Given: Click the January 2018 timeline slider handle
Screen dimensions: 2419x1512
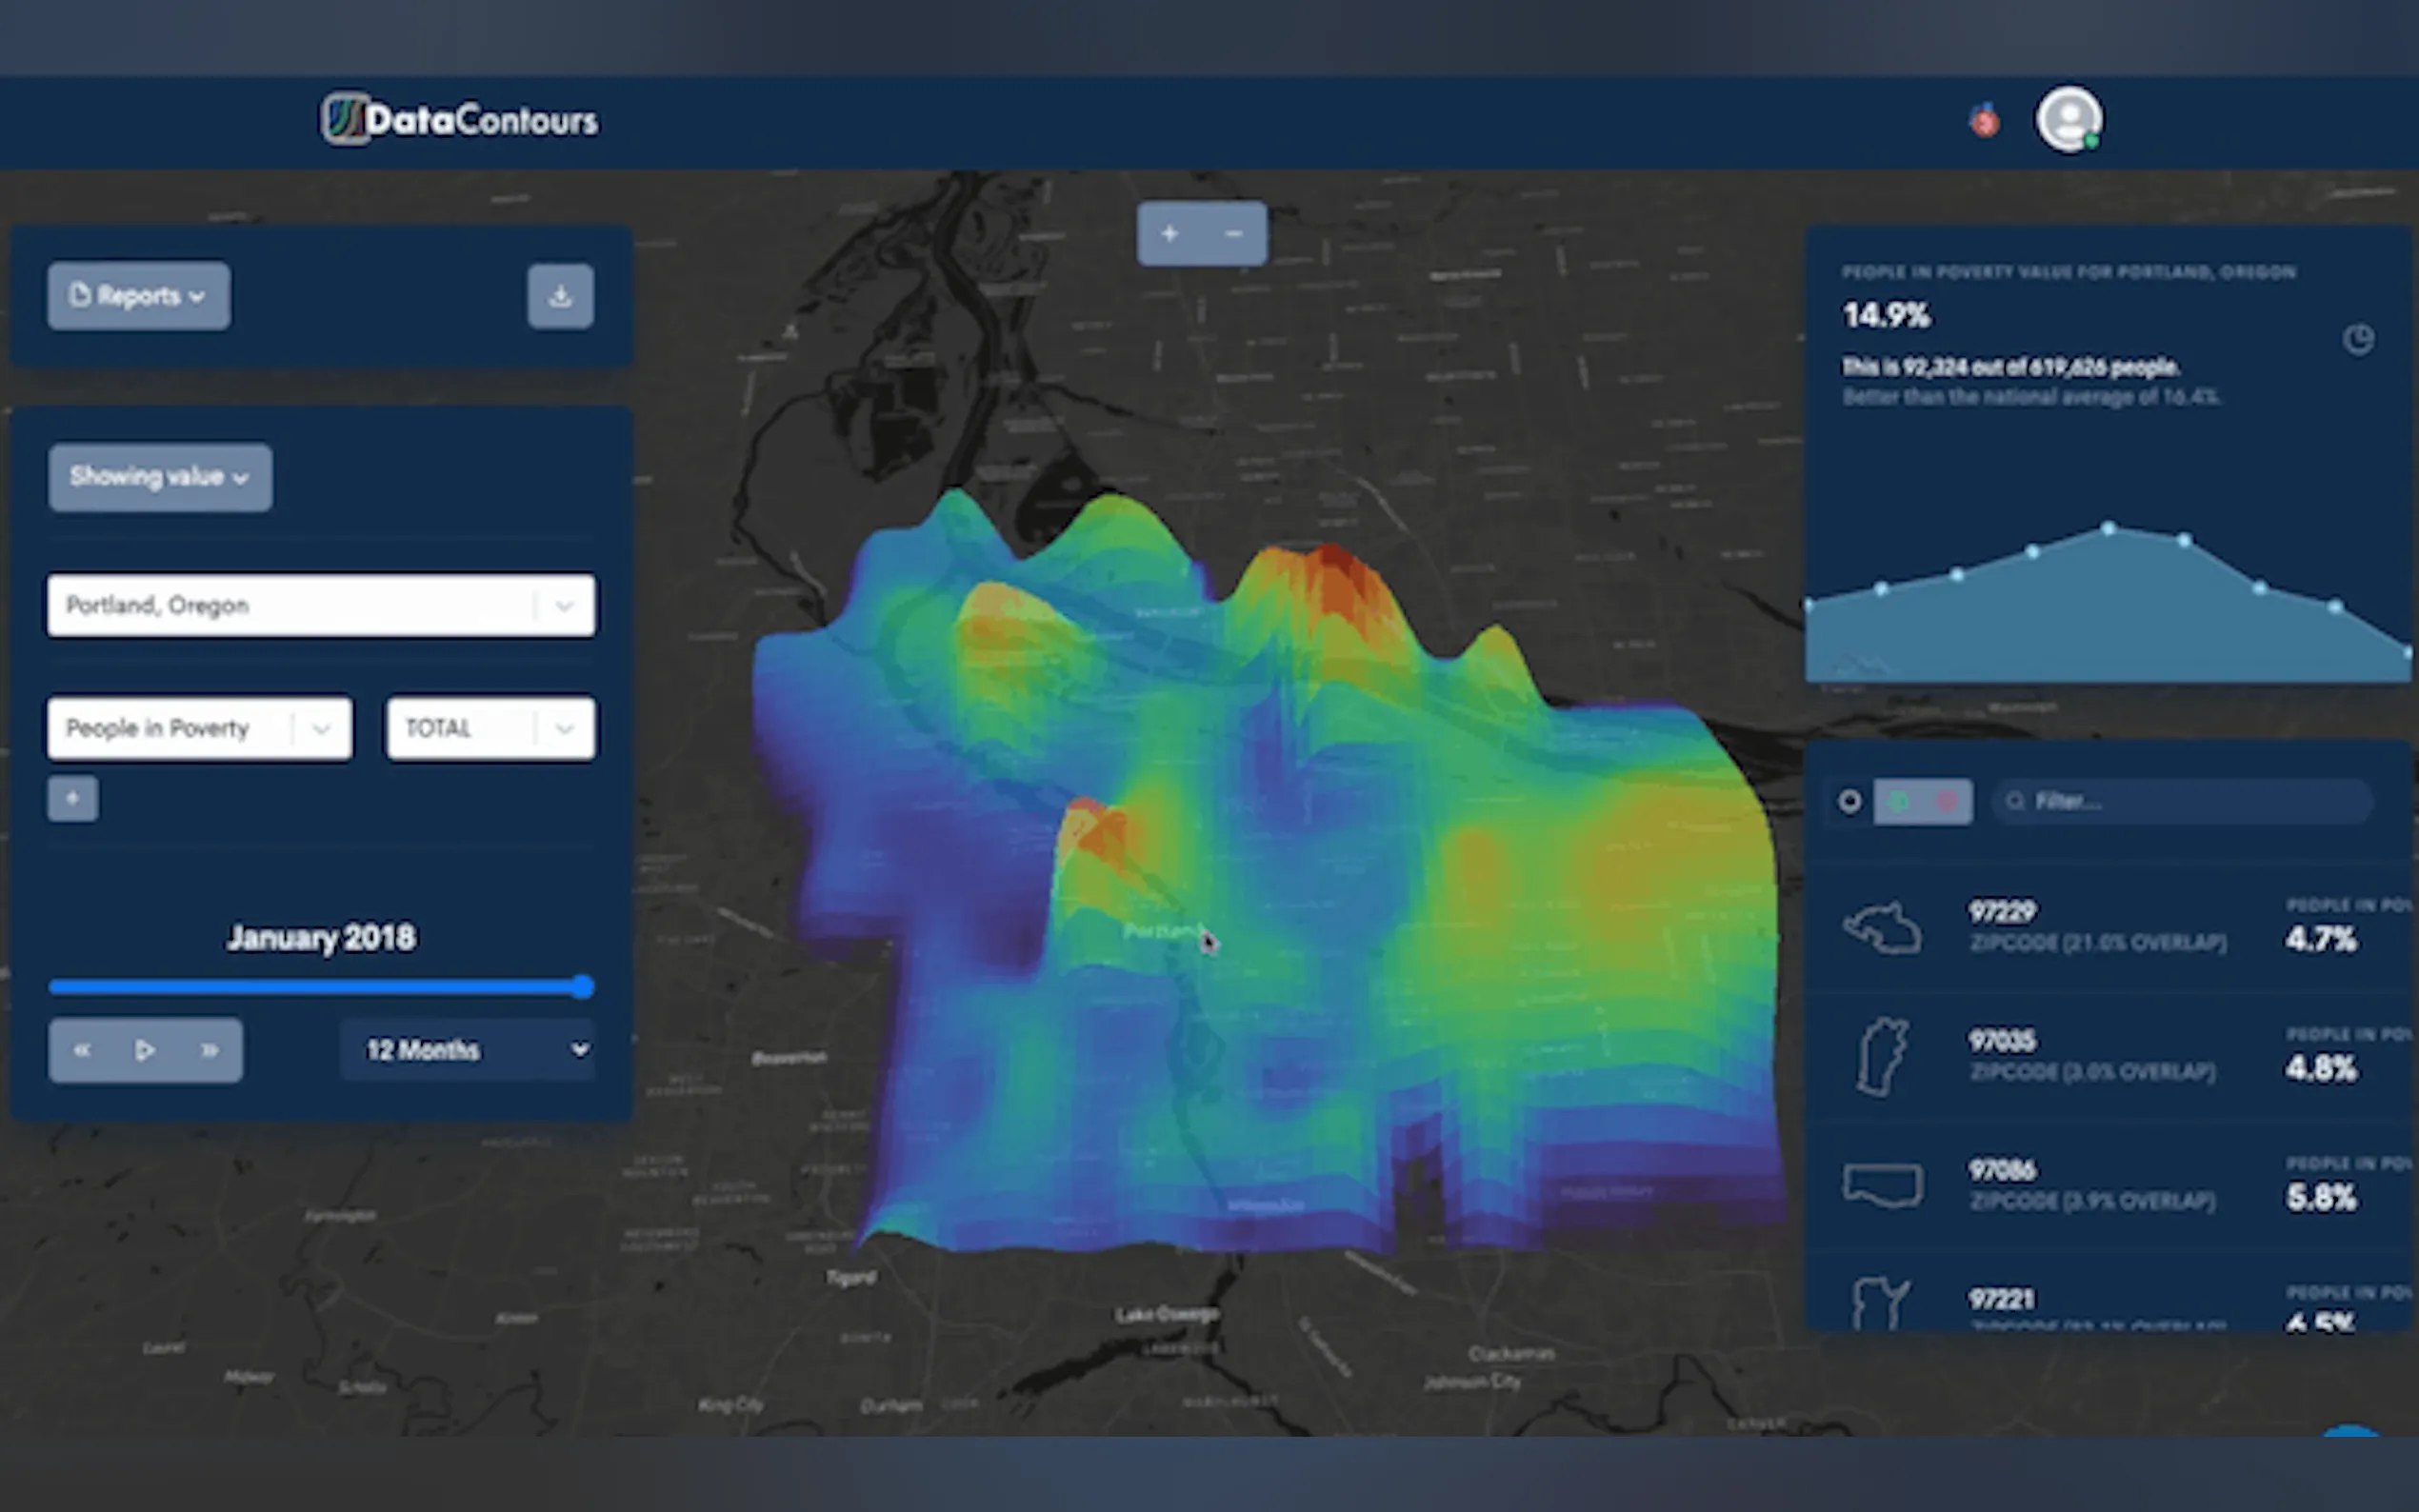Looking at the screenshot, I should click(583, 988).
